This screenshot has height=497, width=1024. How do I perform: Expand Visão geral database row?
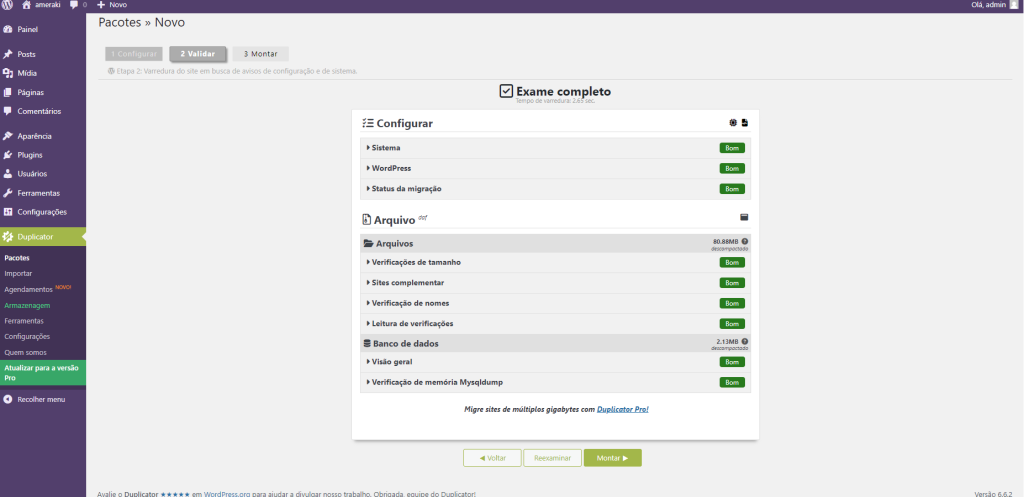391,362
